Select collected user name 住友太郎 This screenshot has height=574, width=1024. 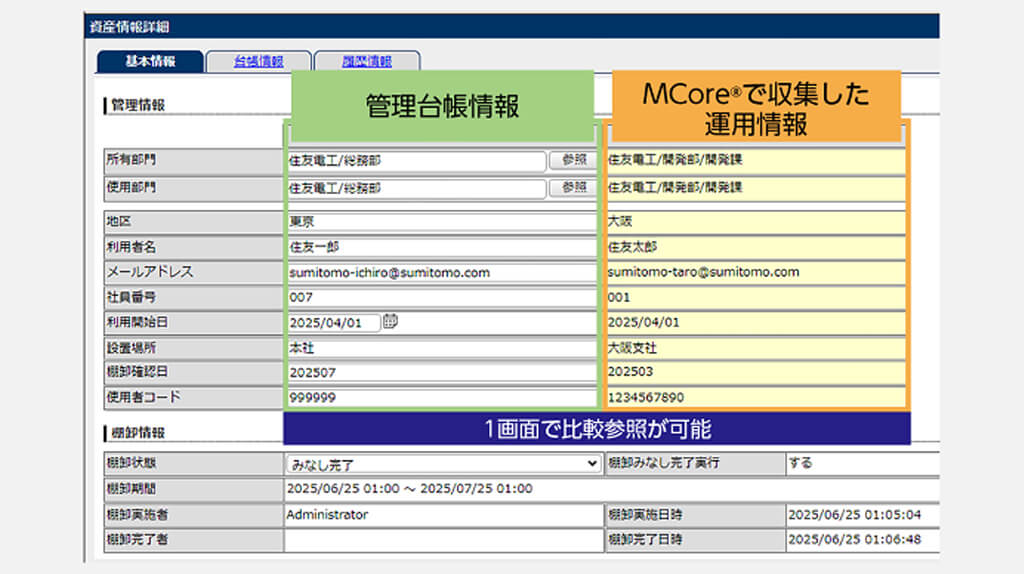tap(632, 247)
